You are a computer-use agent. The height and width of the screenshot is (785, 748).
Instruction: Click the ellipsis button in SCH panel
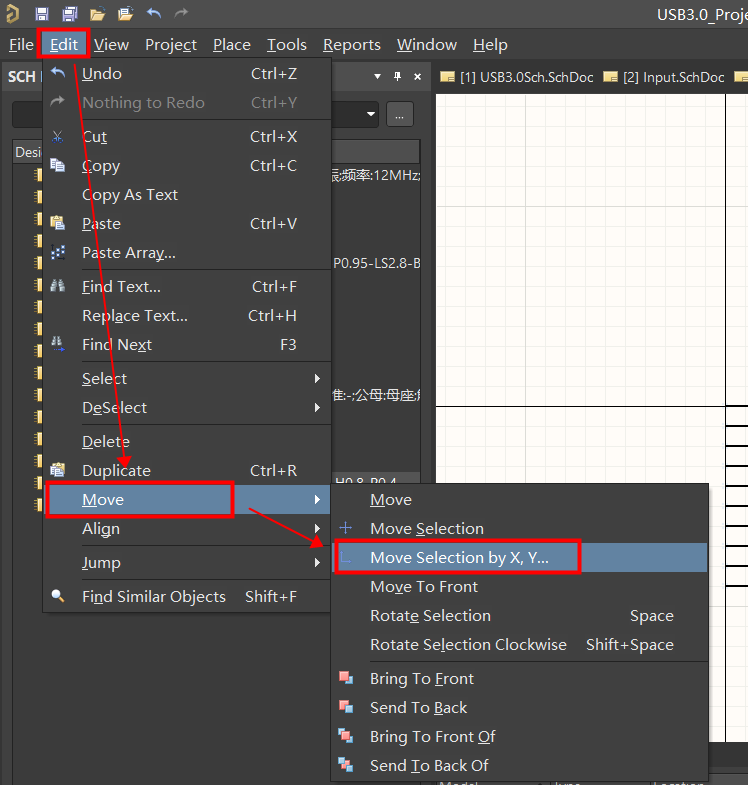pyautogui.click(x=399, y=114)
